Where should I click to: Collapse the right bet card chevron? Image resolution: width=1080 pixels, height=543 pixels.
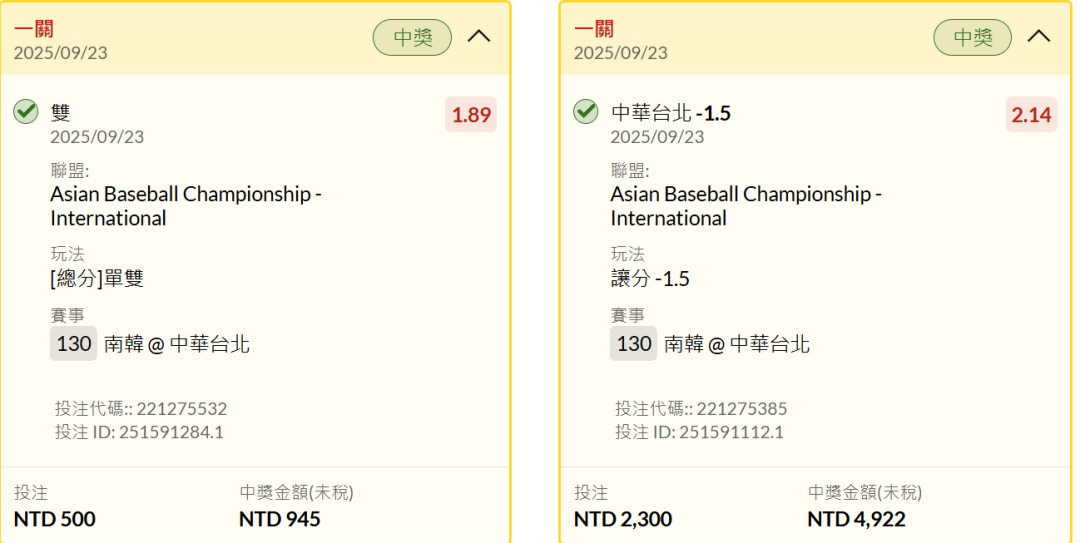coord(1039,37)
